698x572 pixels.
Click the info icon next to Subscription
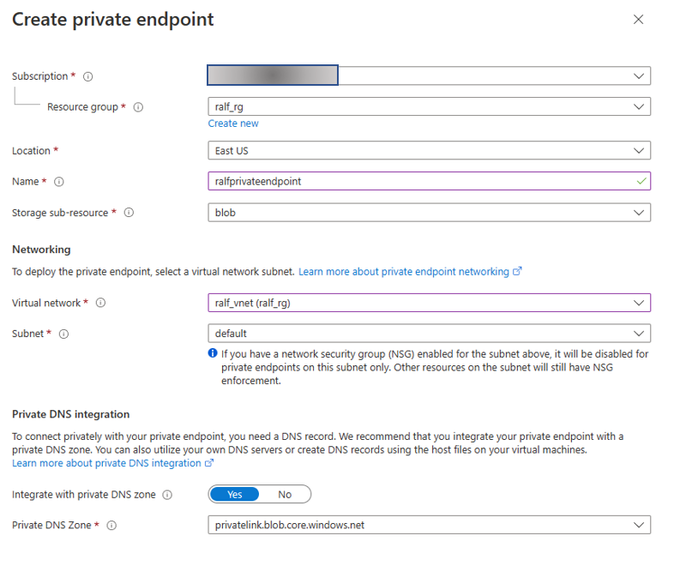pos(88,76)
